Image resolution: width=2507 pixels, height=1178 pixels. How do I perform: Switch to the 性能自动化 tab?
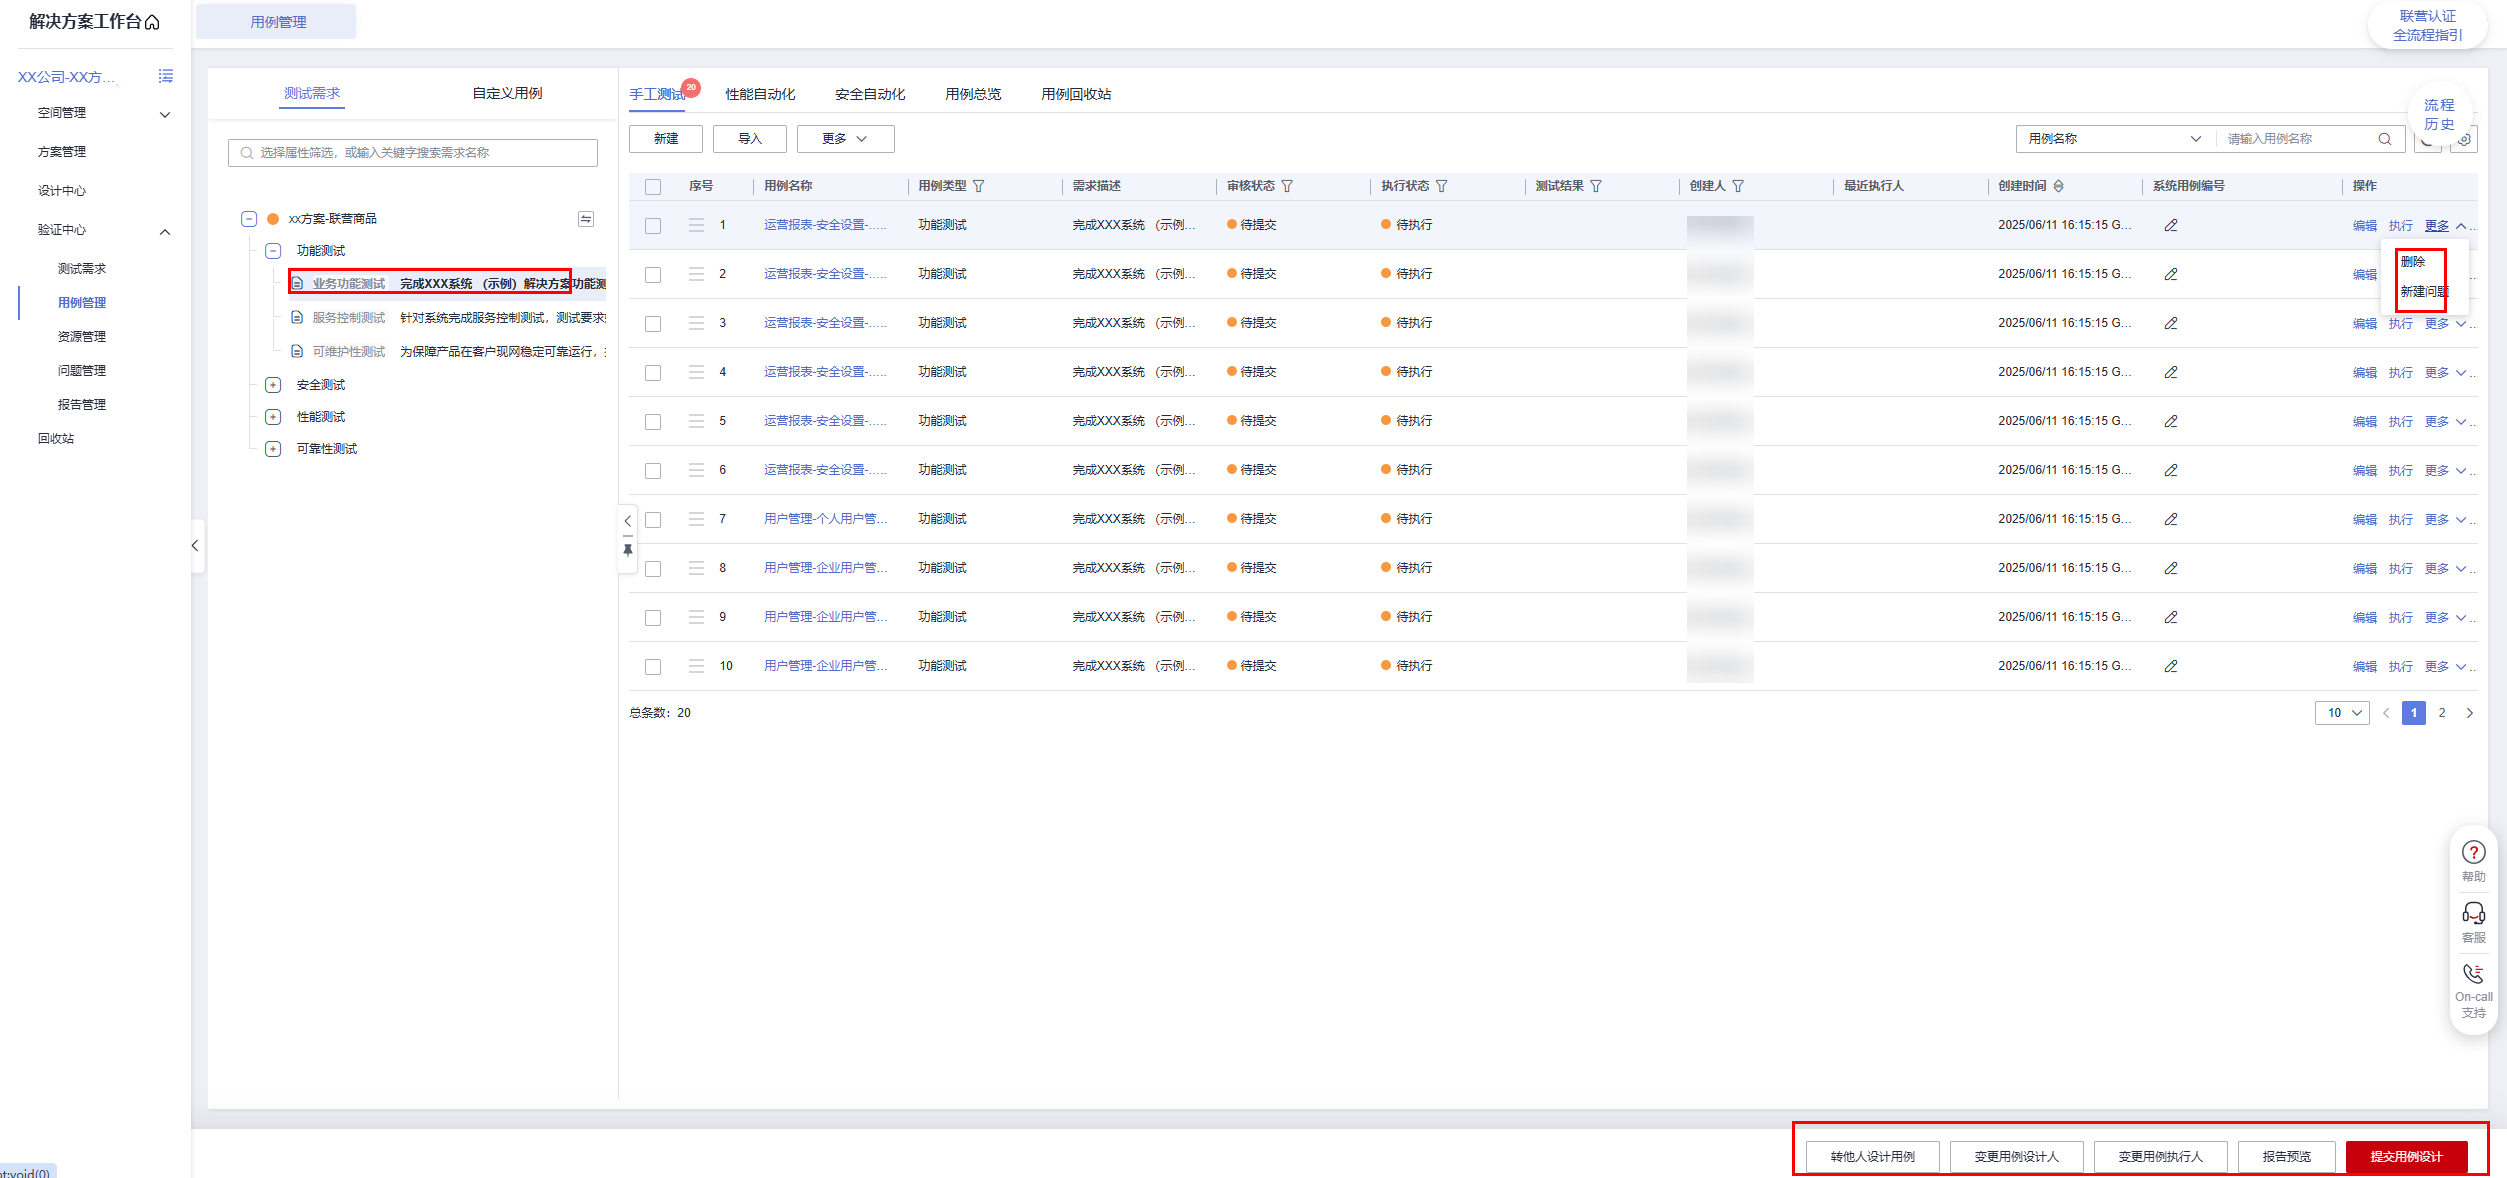(760, 94)
